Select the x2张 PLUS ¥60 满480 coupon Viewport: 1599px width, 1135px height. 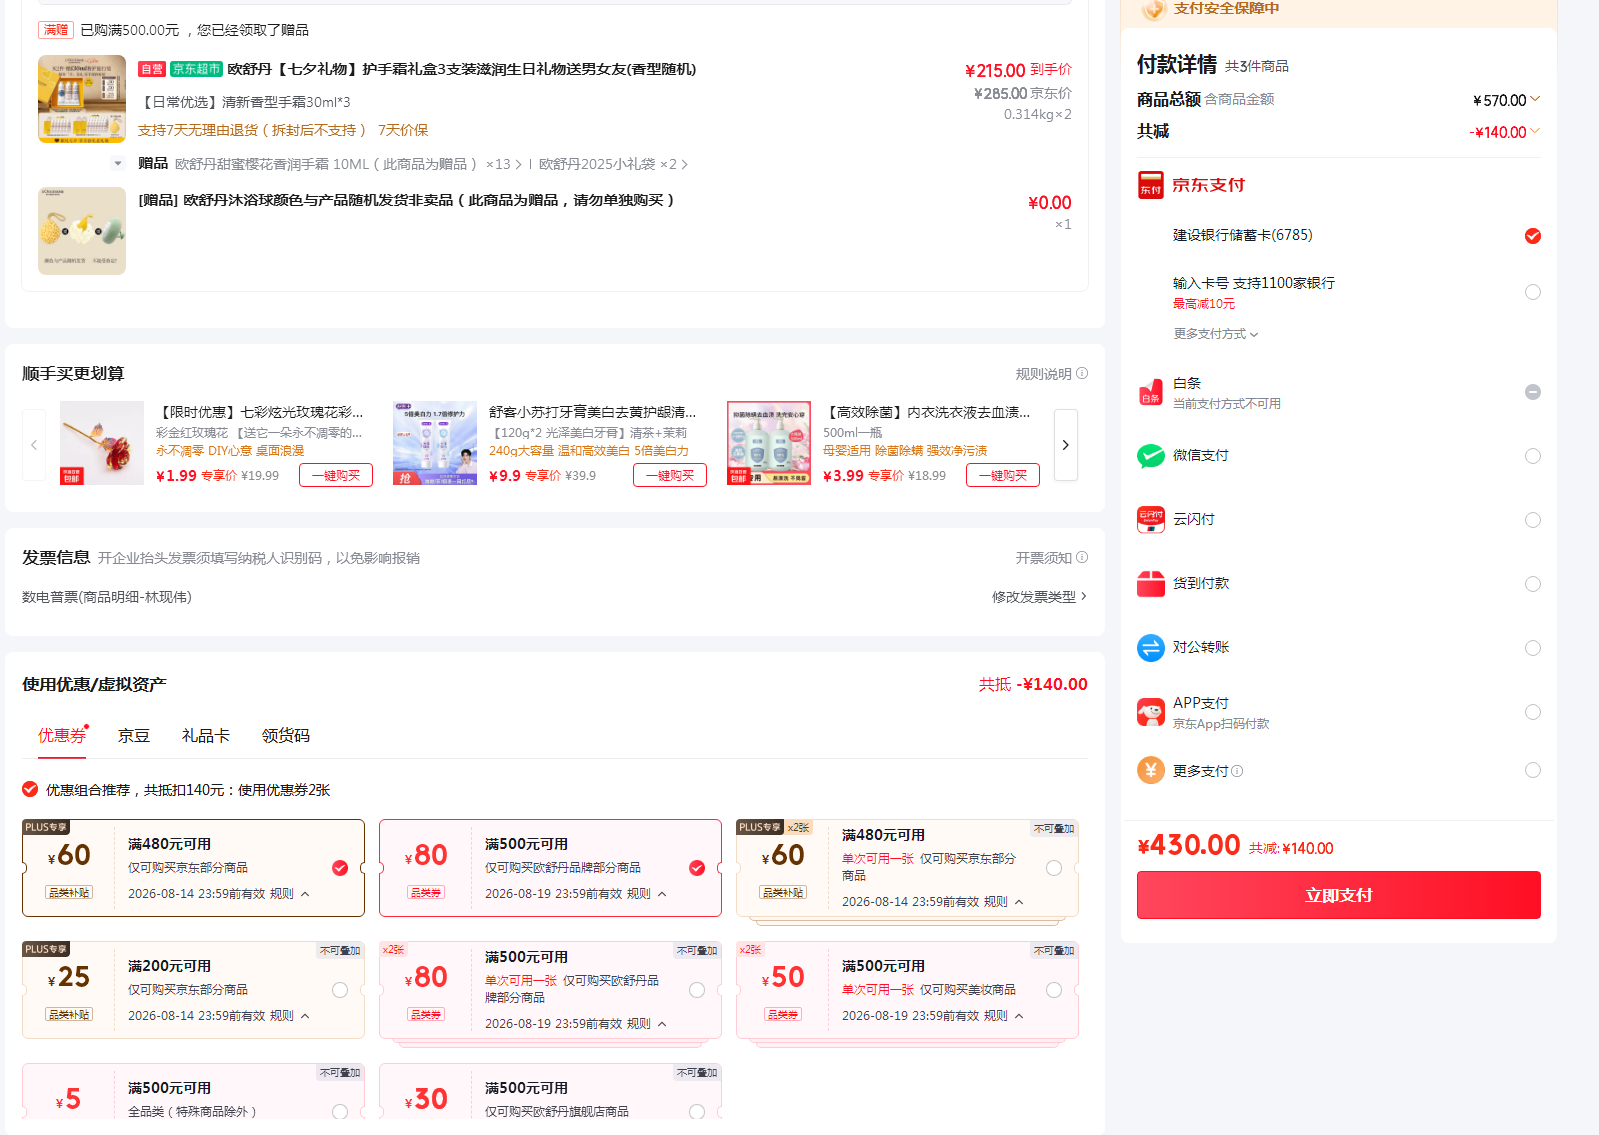tap(1054, 868)
